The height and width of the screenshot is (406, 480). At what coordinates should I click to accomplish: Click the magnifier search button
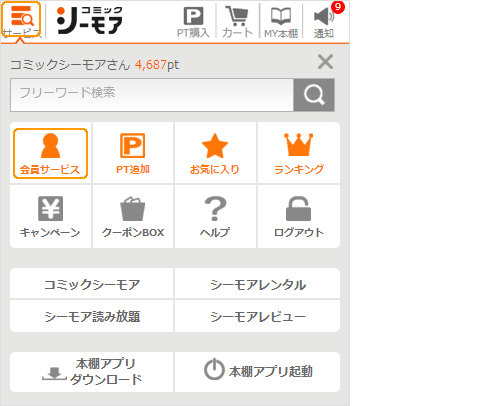[314, 95]
